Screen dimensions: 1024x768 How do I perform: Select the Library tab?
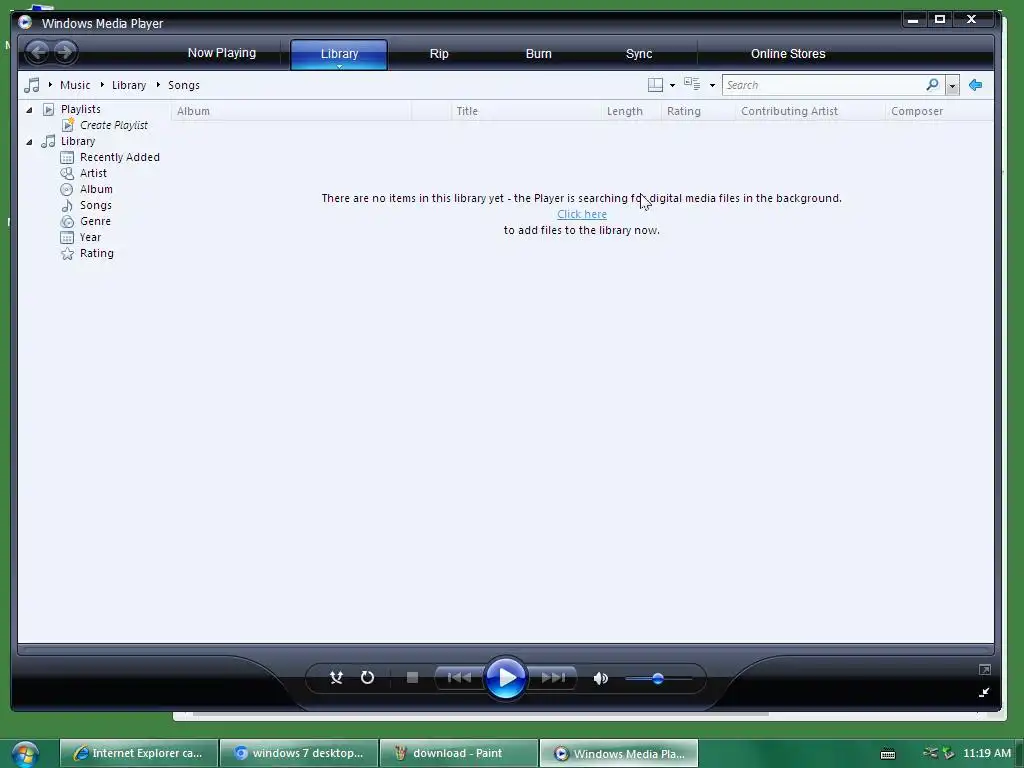coord(339,53)
